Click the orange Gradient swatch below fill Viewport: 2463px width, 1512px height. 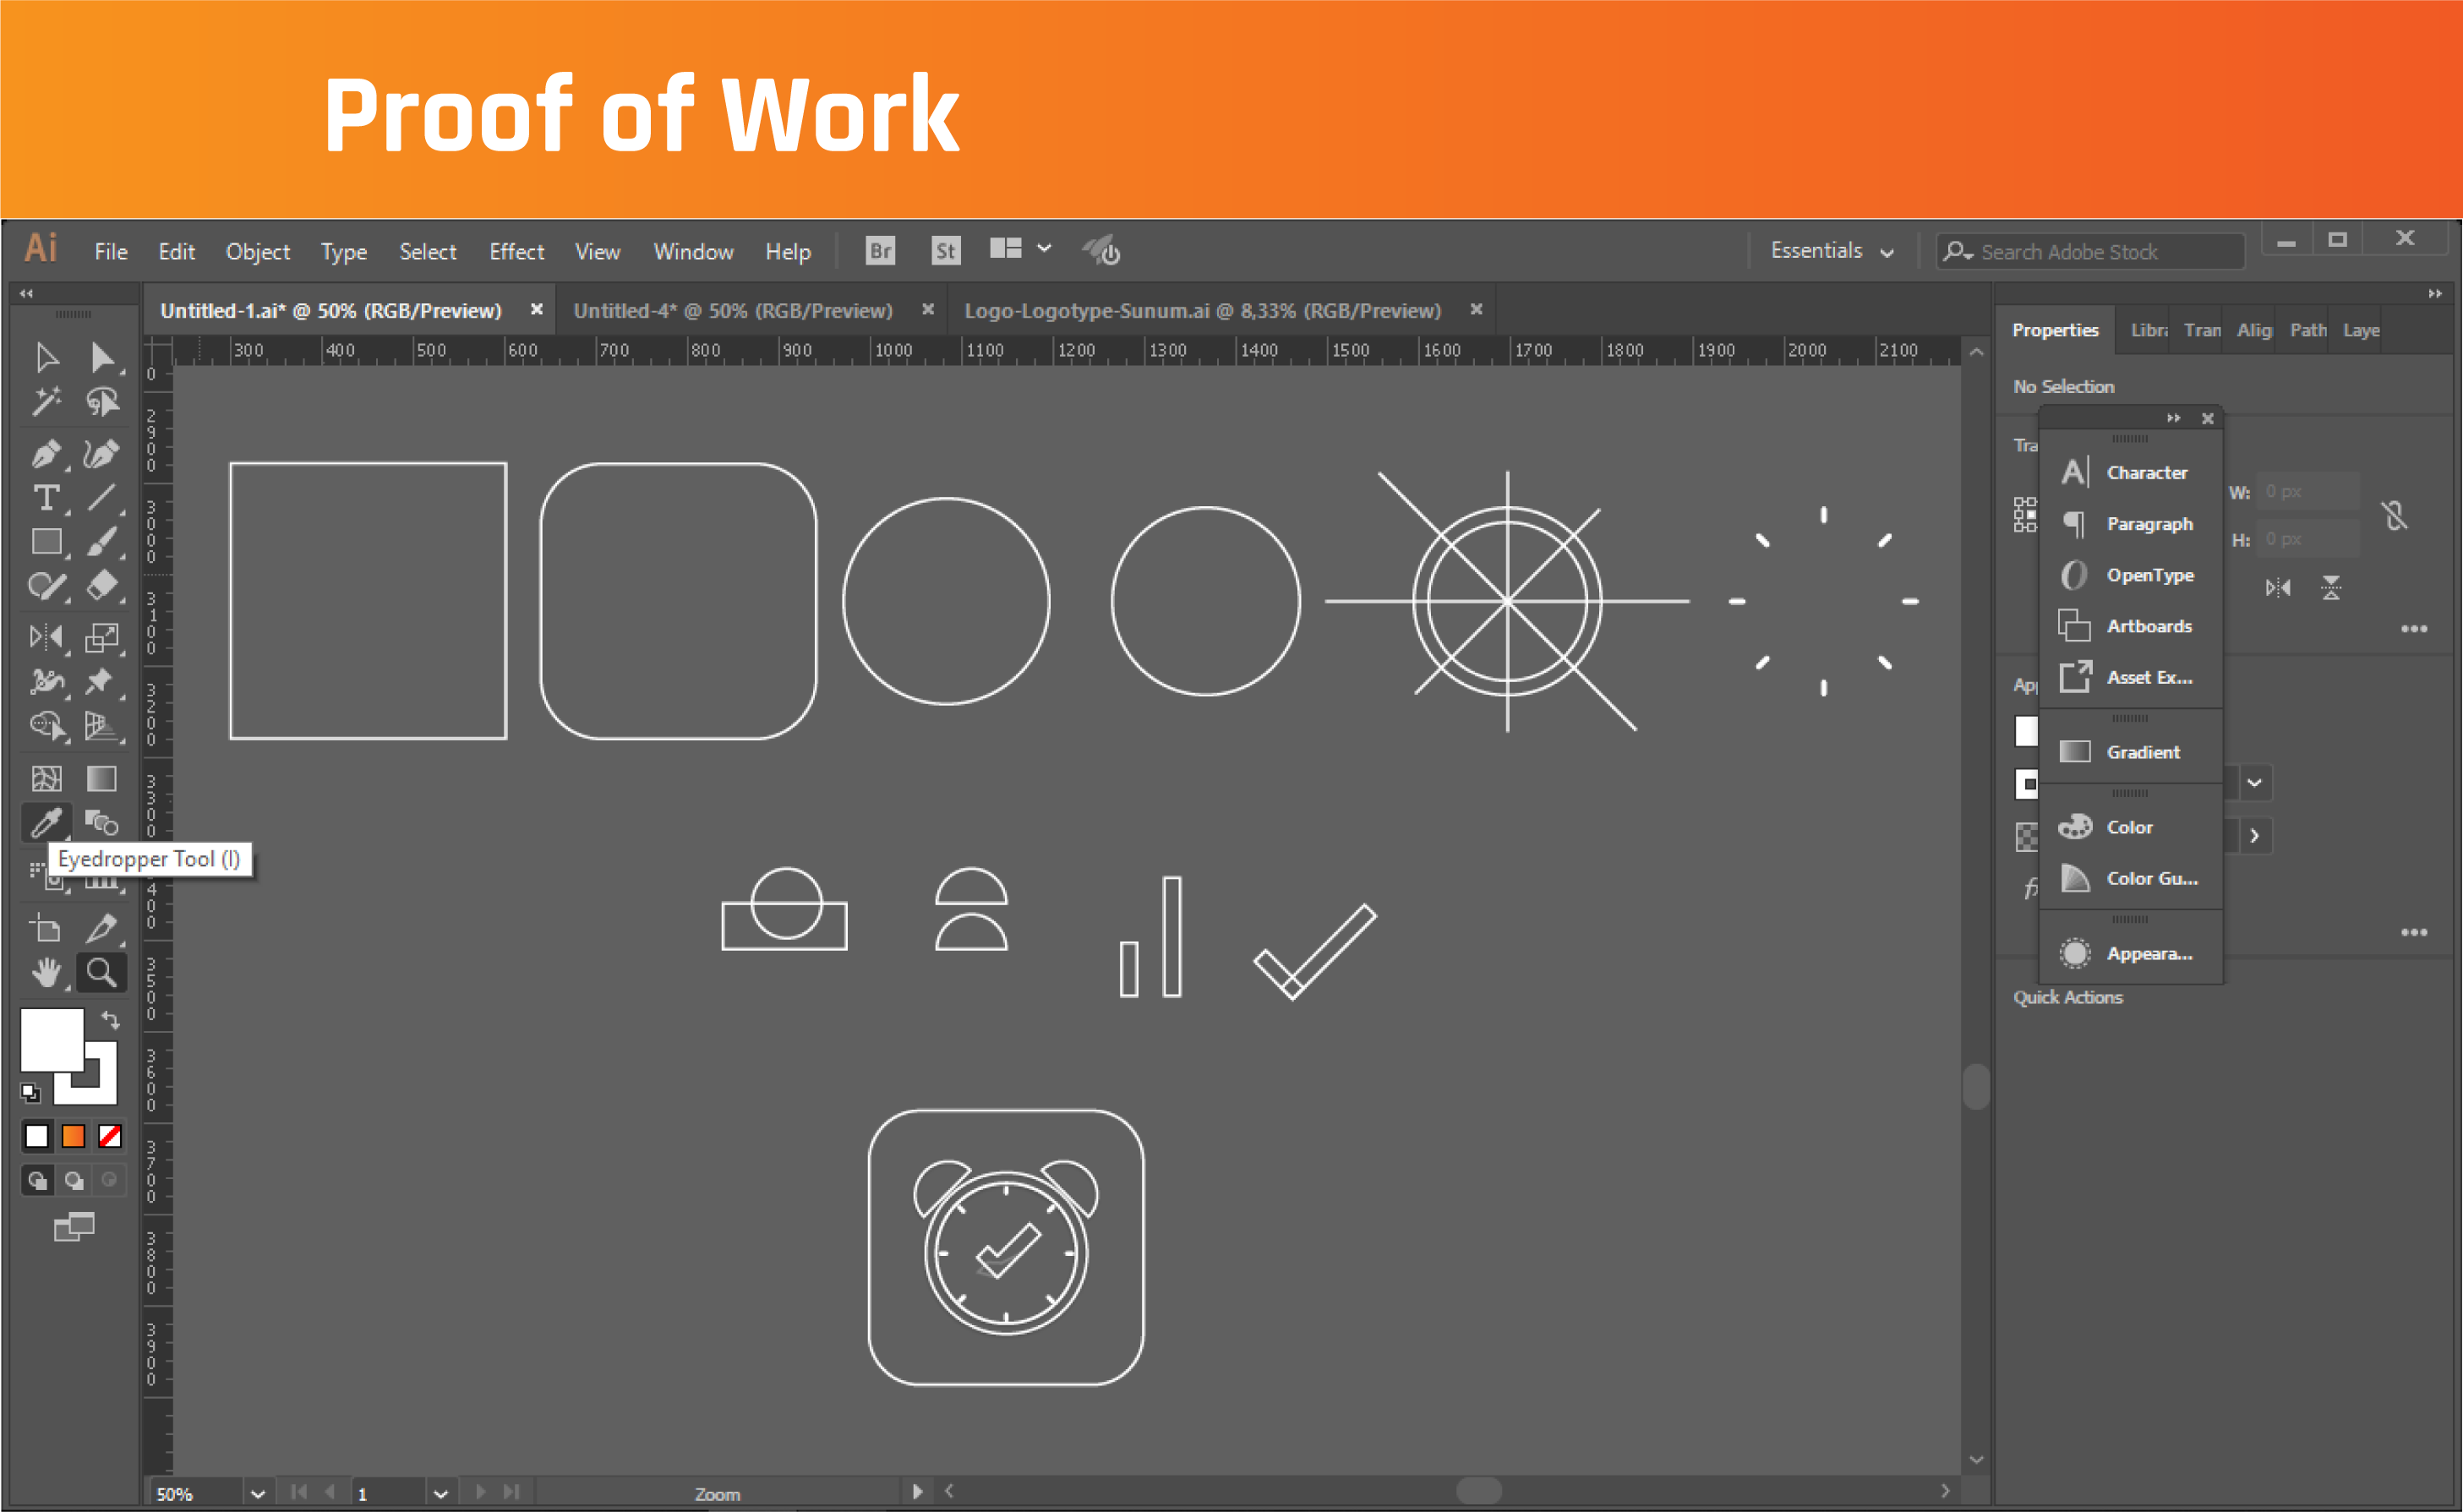[x=73, y=1136]
